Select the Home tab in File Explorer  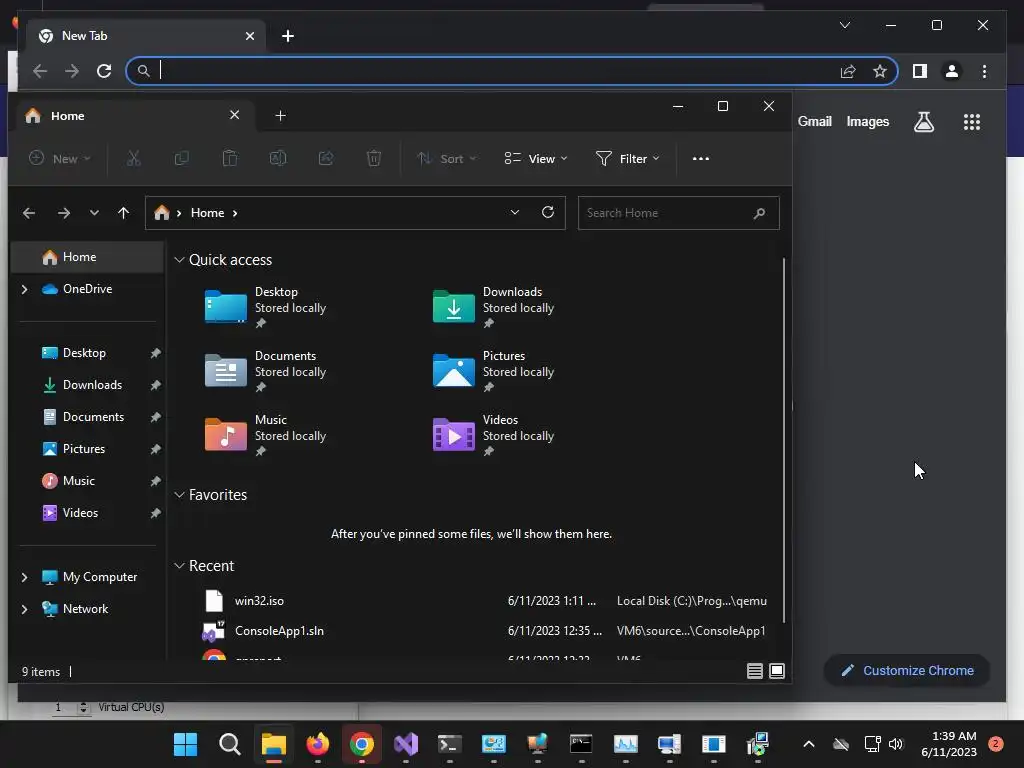coord(134,116)
